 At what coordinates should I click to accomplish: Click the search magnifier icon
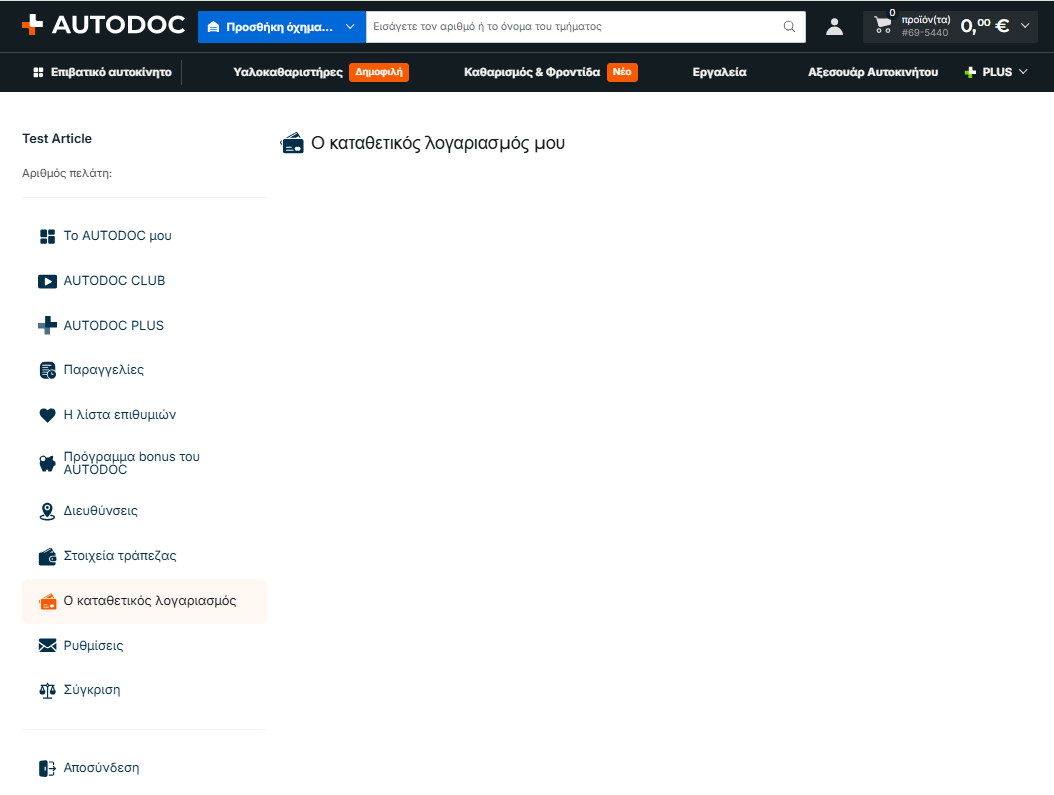click(x=789, y=27)
